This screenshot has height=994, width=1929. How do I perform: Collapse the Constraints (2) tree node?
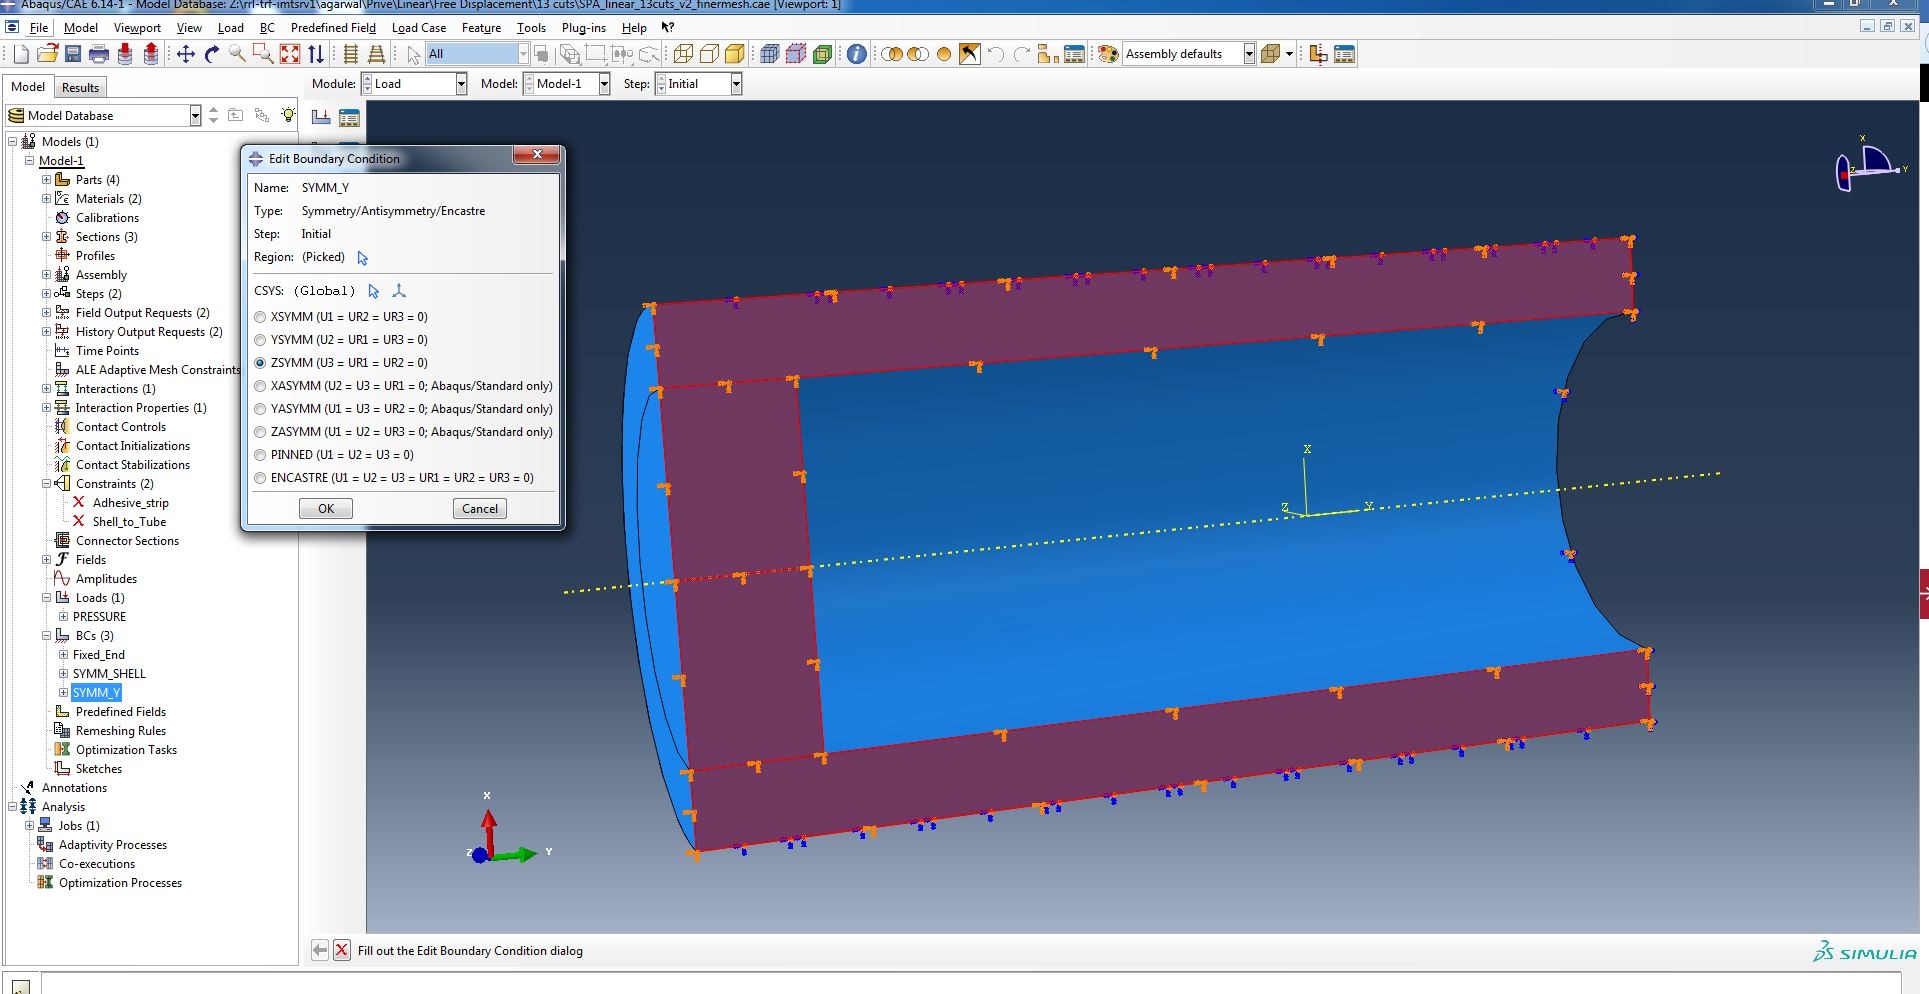(46, 484)
